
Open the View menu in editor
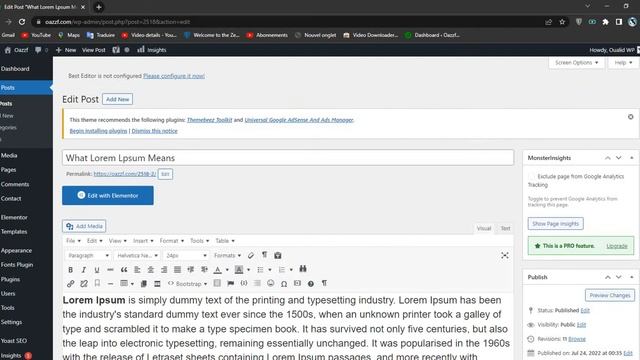point(118,241)
